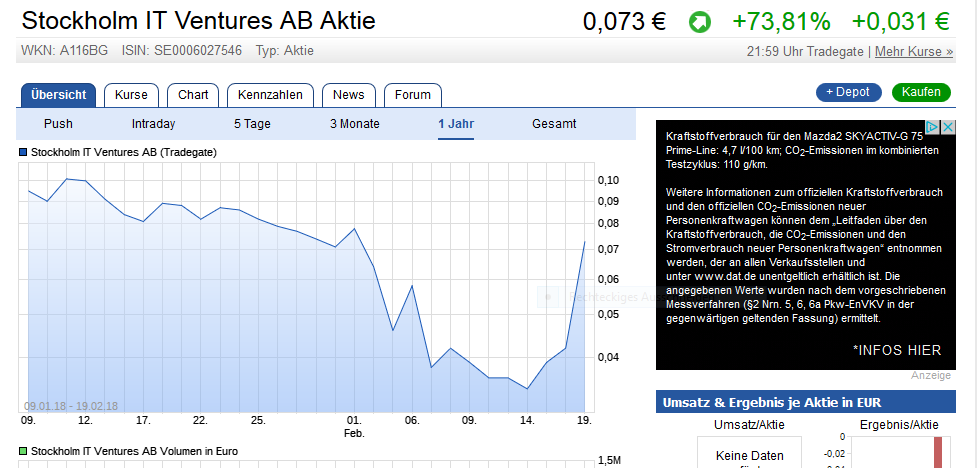Switch the chart to 5 Tage
Image resolution: width=977 pixels, height=468 pixels.
pyautogui.click(x=252, y=124)
